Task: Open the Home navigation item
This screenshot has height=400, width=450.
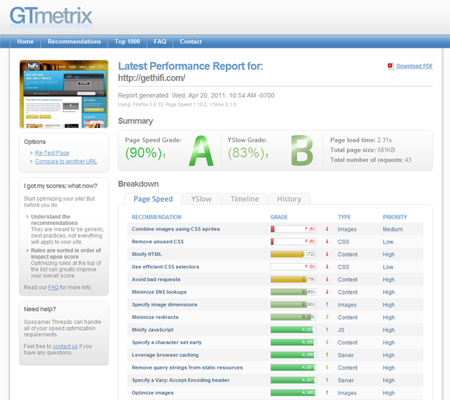Action: tap(25, 42)
